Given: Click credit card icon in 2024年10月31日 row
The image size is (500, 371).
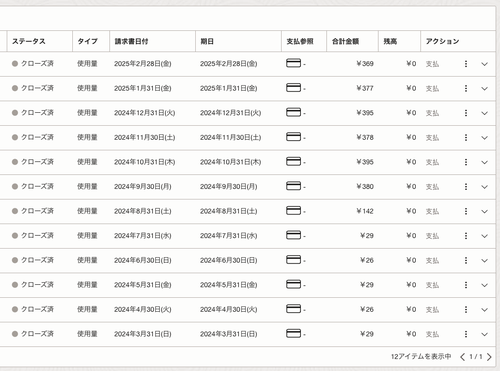Looking at the screenshot, I should point(293,161).
